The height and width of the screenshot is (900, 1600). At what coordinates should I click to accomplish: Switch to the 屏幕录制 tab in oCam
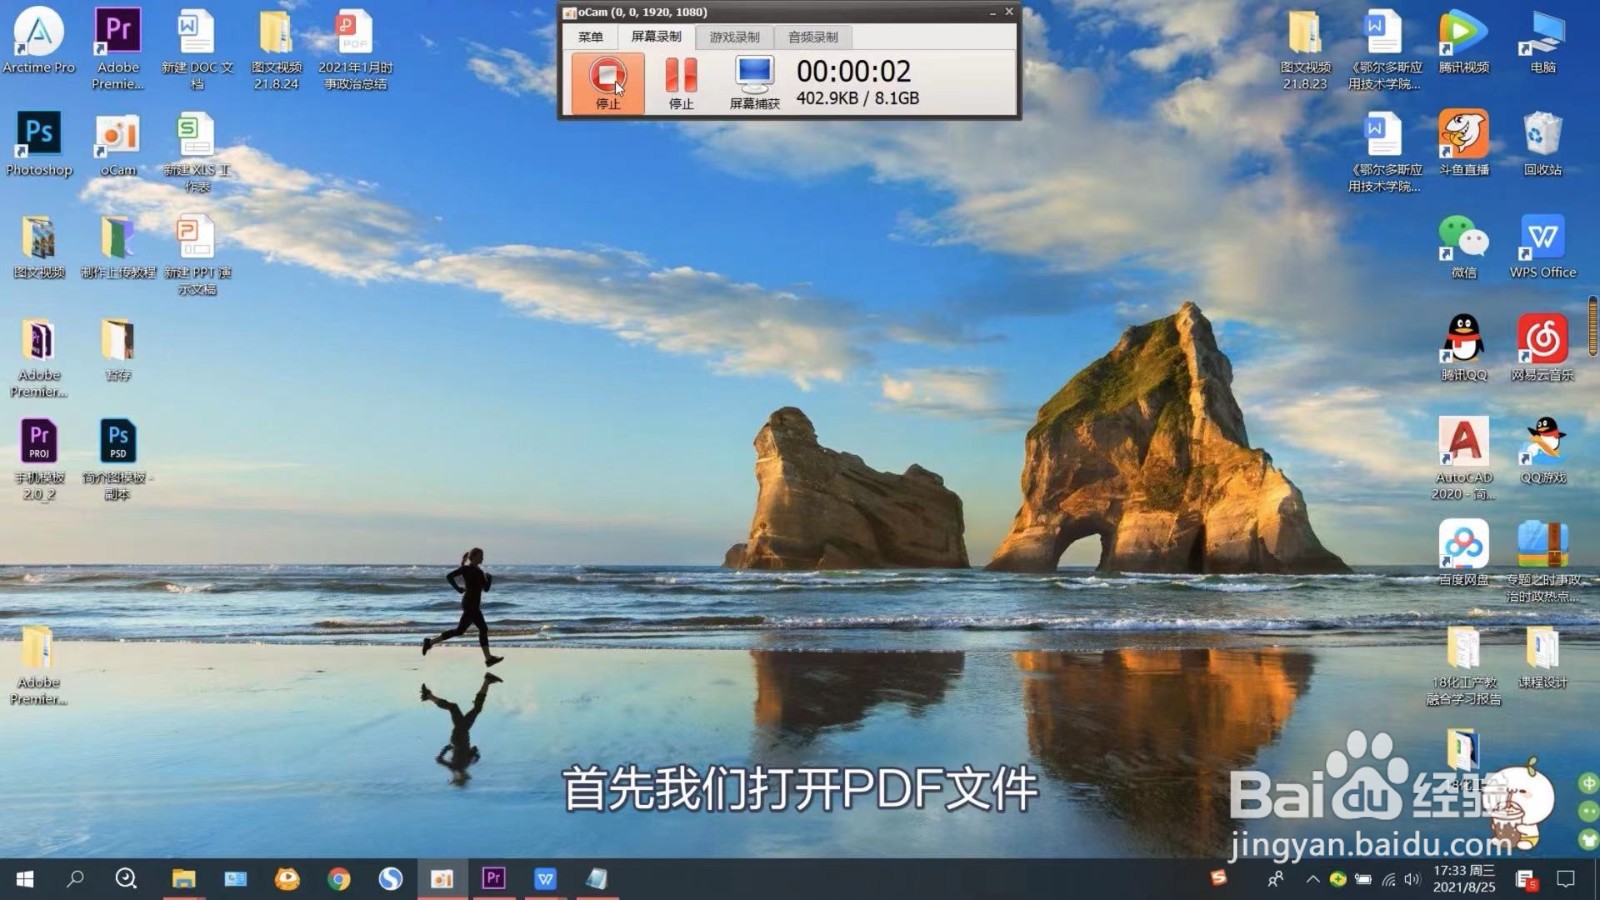click(656, 37)
